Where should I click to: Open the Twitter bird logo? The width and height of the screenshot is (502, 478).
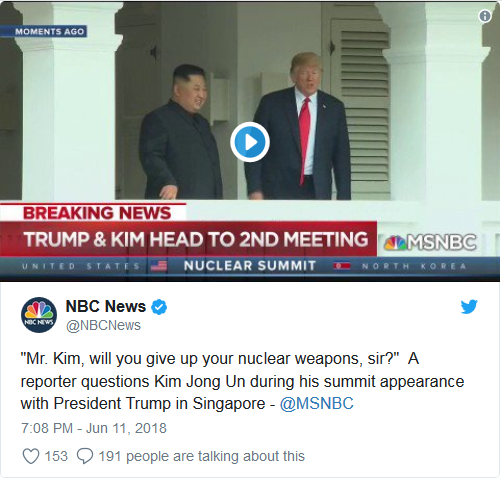coord(469,307)
